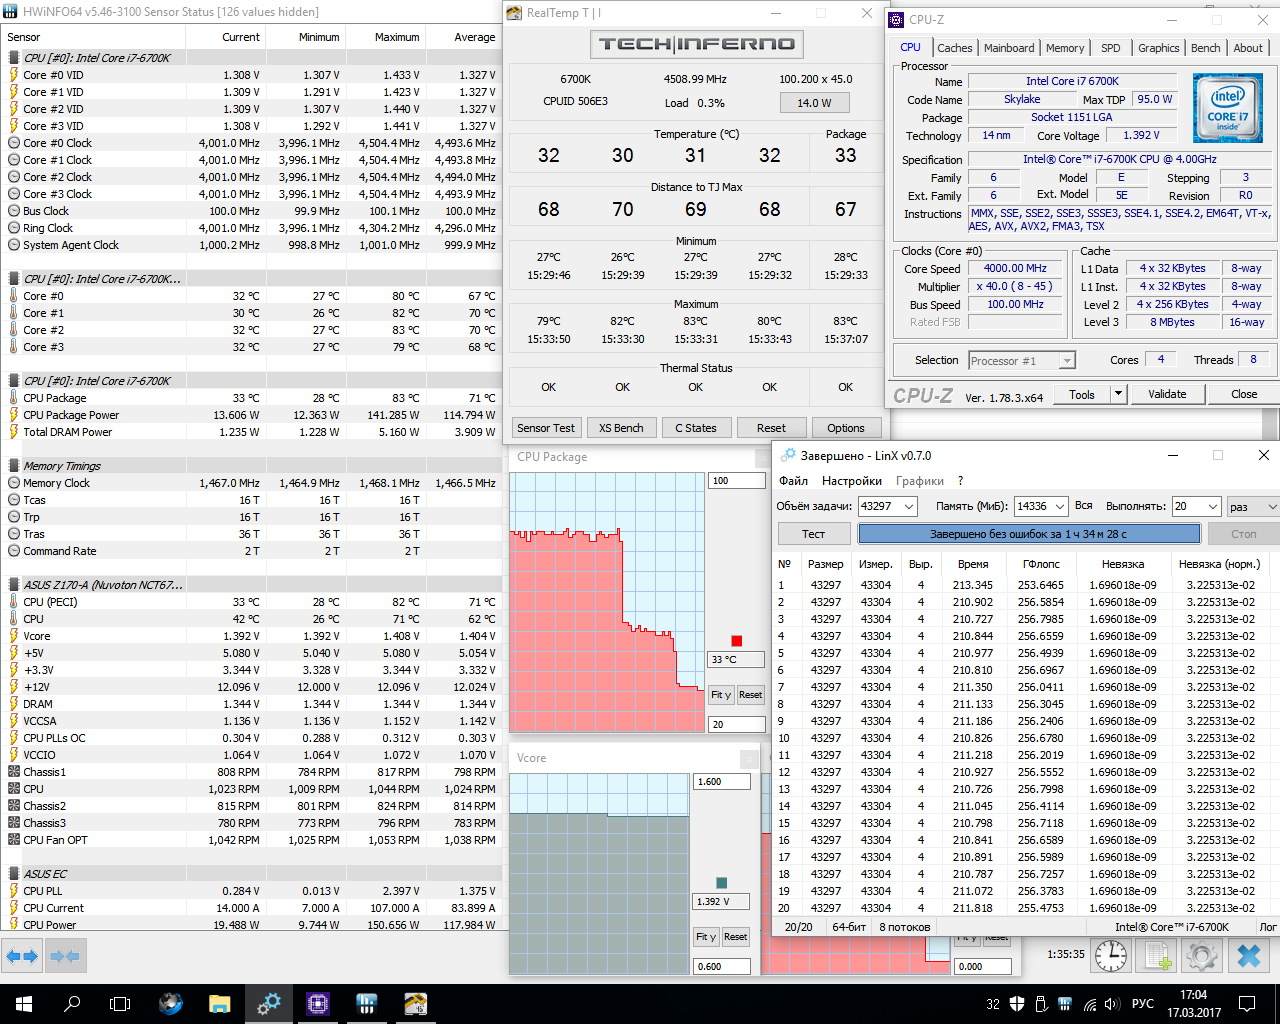Click the HWiNFO clock reset icon
1280x1024 pixels.
(1111, 956)
